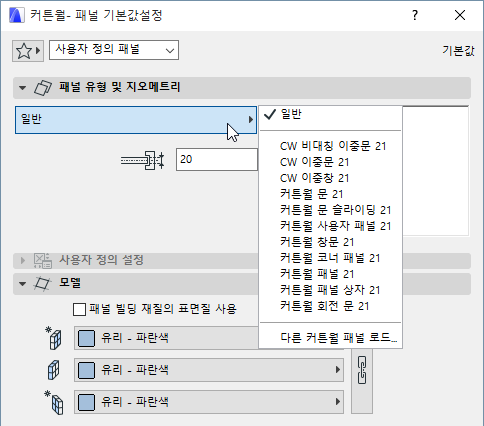Open the bottom surface dropdown arrow

pos(338,402)
